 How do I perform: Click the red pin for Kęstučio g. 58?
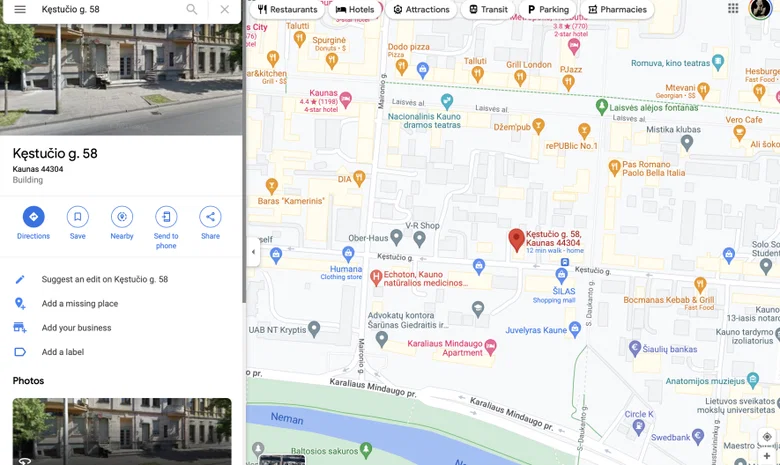(516, 240)
